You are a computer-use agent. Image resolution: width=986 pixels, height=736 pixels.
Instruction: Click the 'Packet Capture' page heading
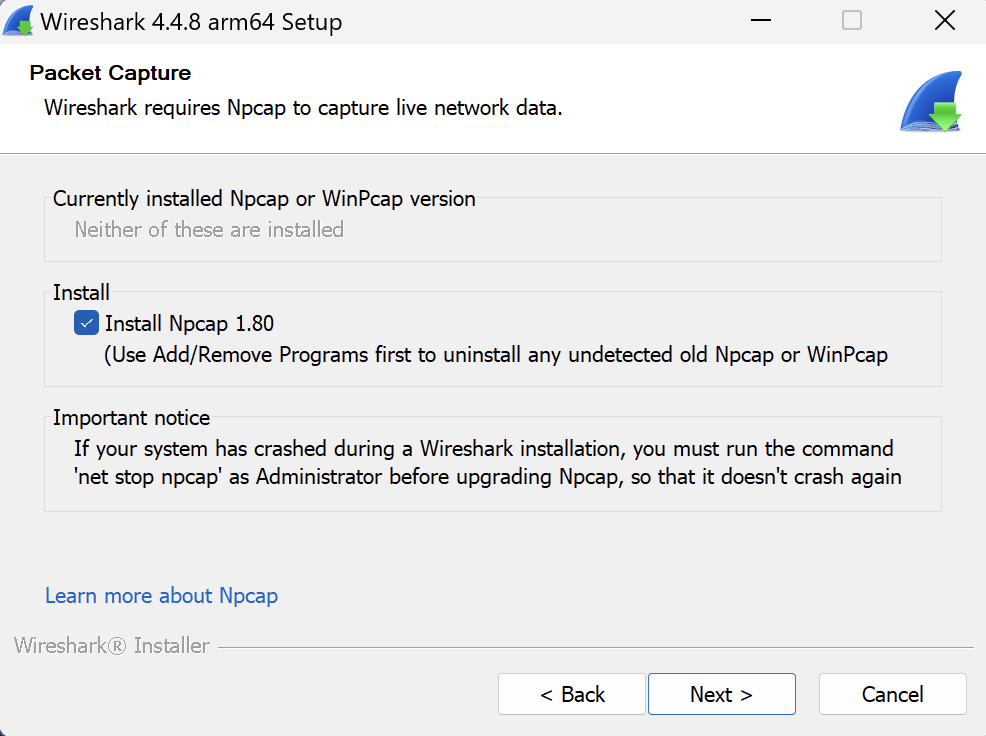pyautogui.click(x=110, y=73)
